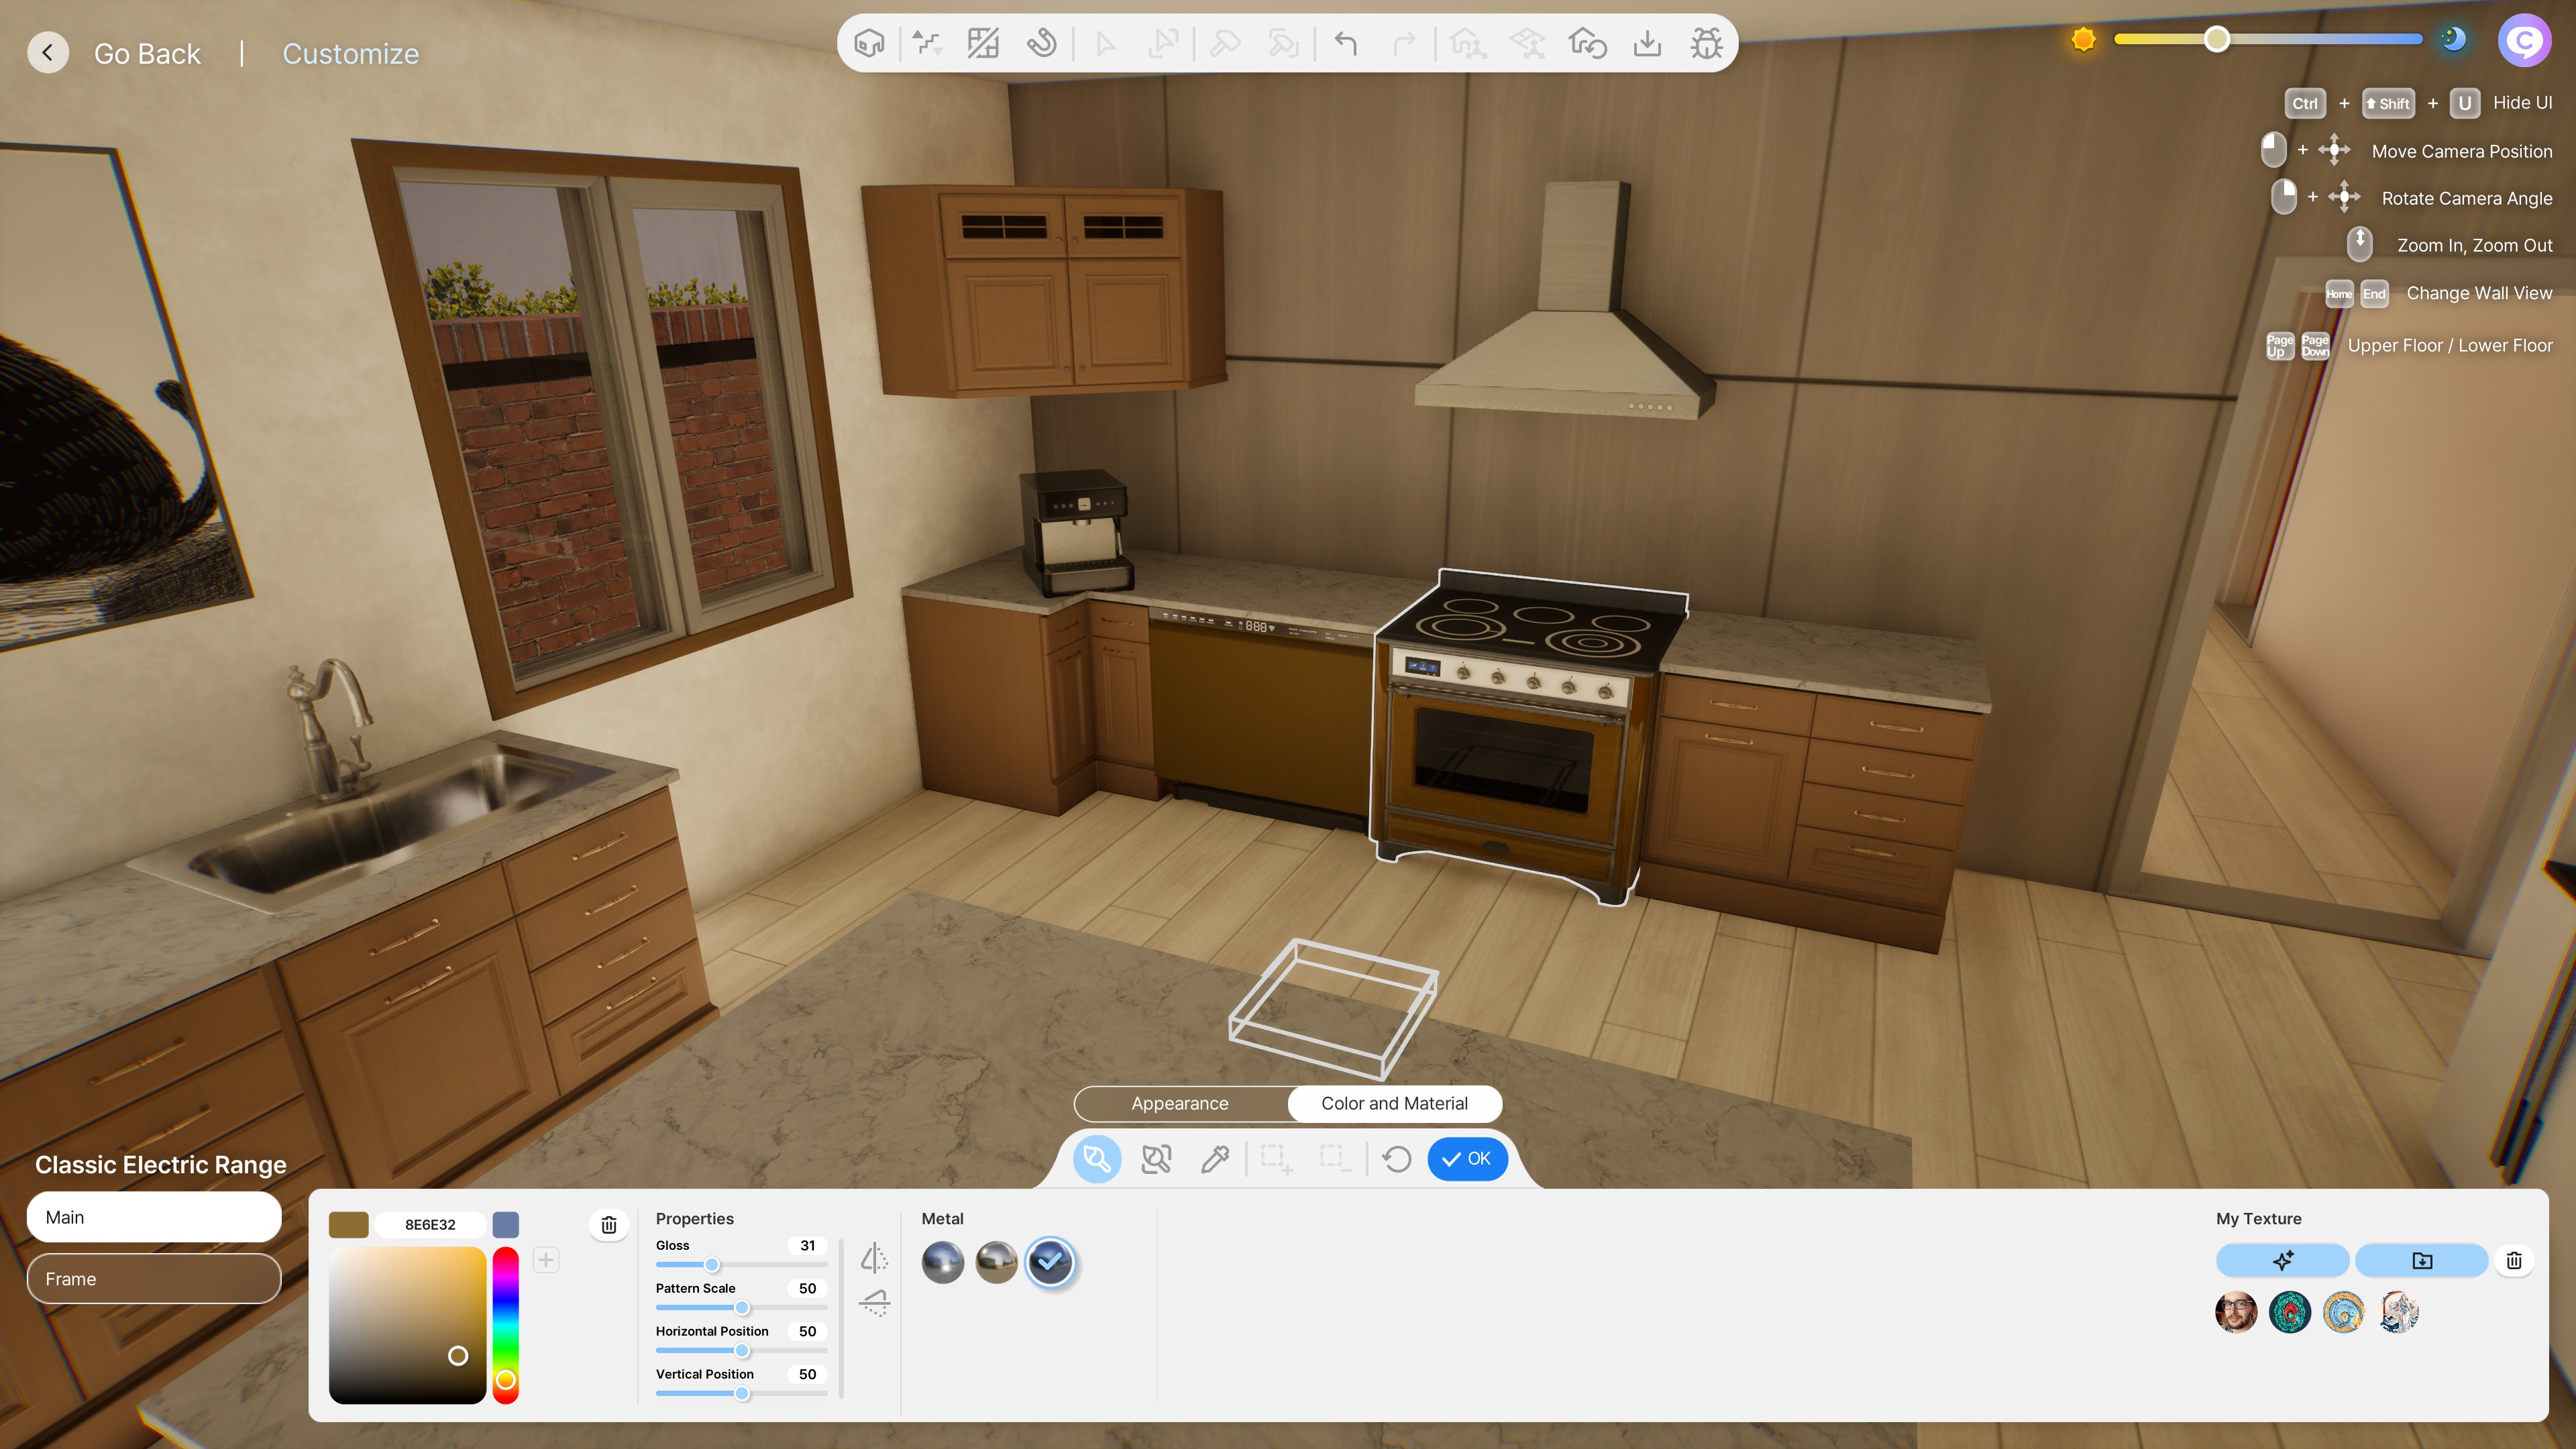Click the sun daytime icon
2576x1449 pixels.
click(2084, 40)
